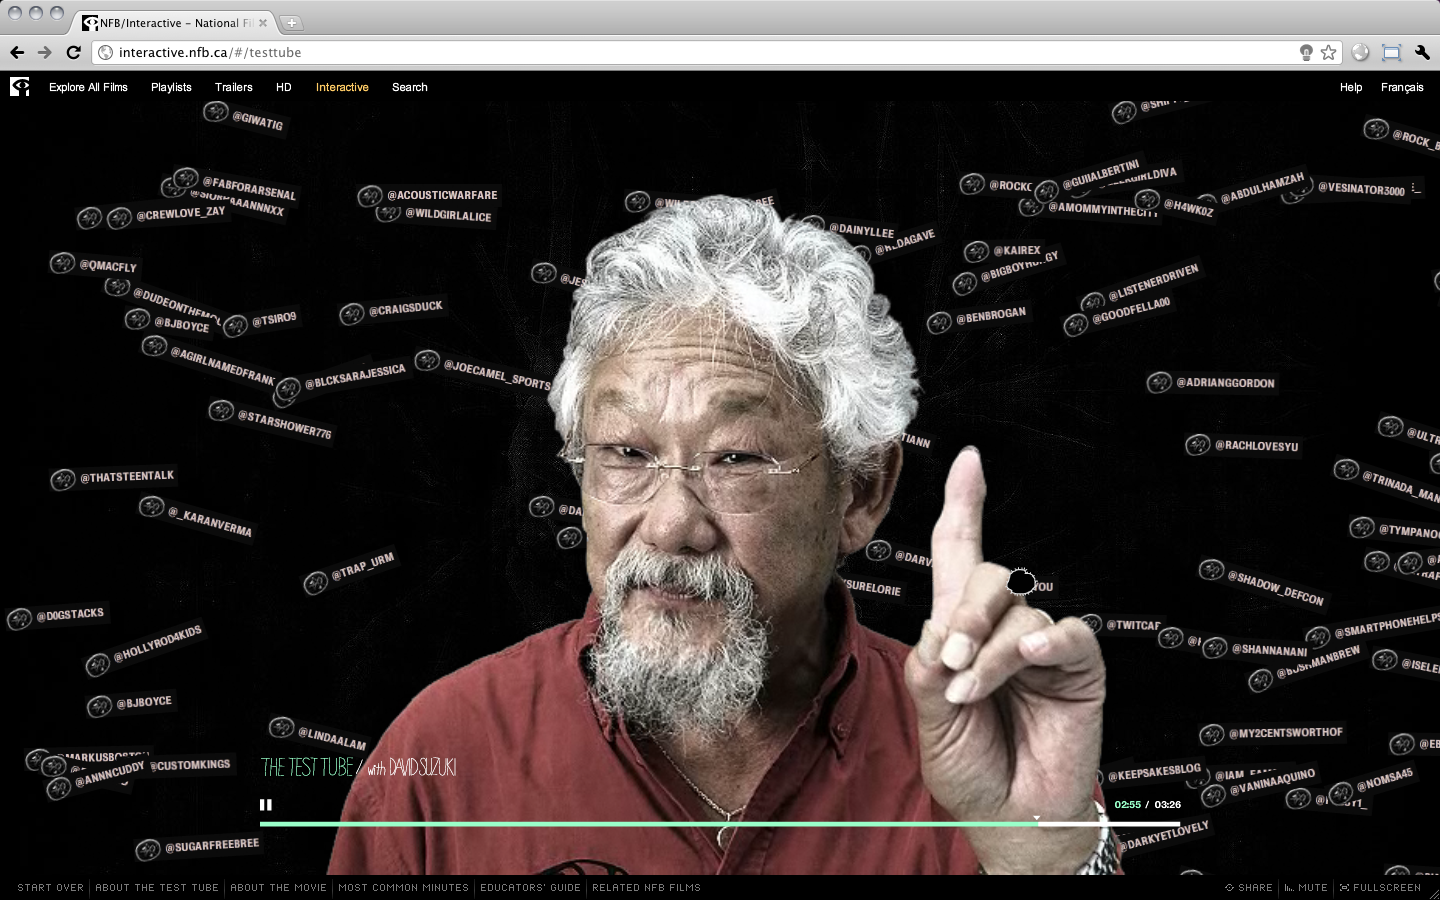Screen dimensions: 1440x900
Task: Click the @SHADOW_DEFCON bubble
Action: coord(1262,583)
